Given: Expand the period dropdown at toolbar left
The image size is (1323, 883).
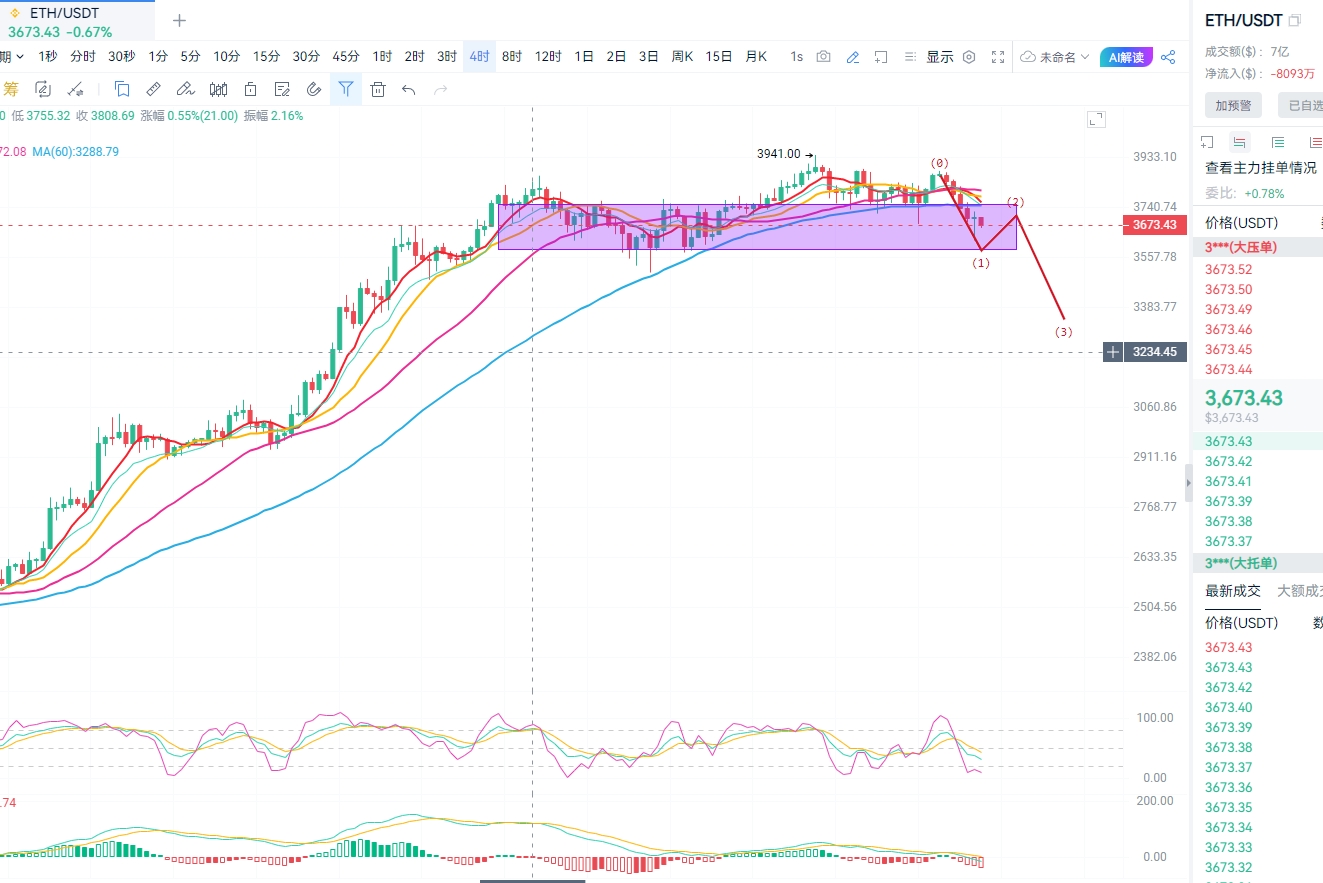Looking at the screenshot, I should (5, 57).
